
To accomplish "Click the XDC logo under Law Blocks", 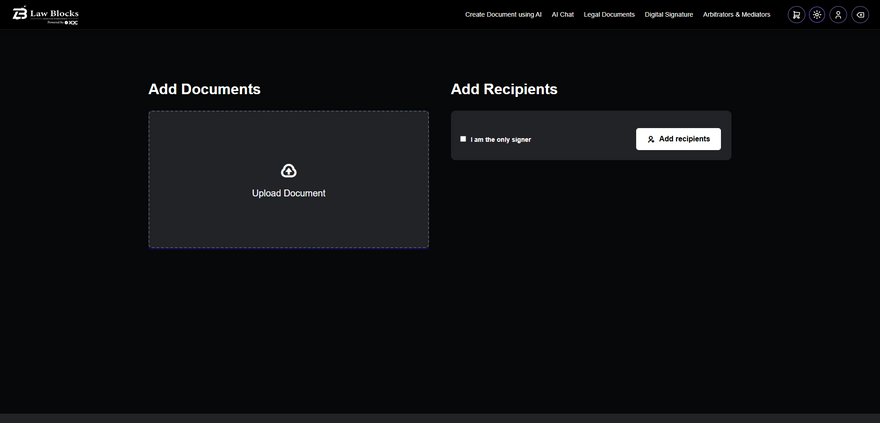I will pyautogui.click(x=72, y=21).
